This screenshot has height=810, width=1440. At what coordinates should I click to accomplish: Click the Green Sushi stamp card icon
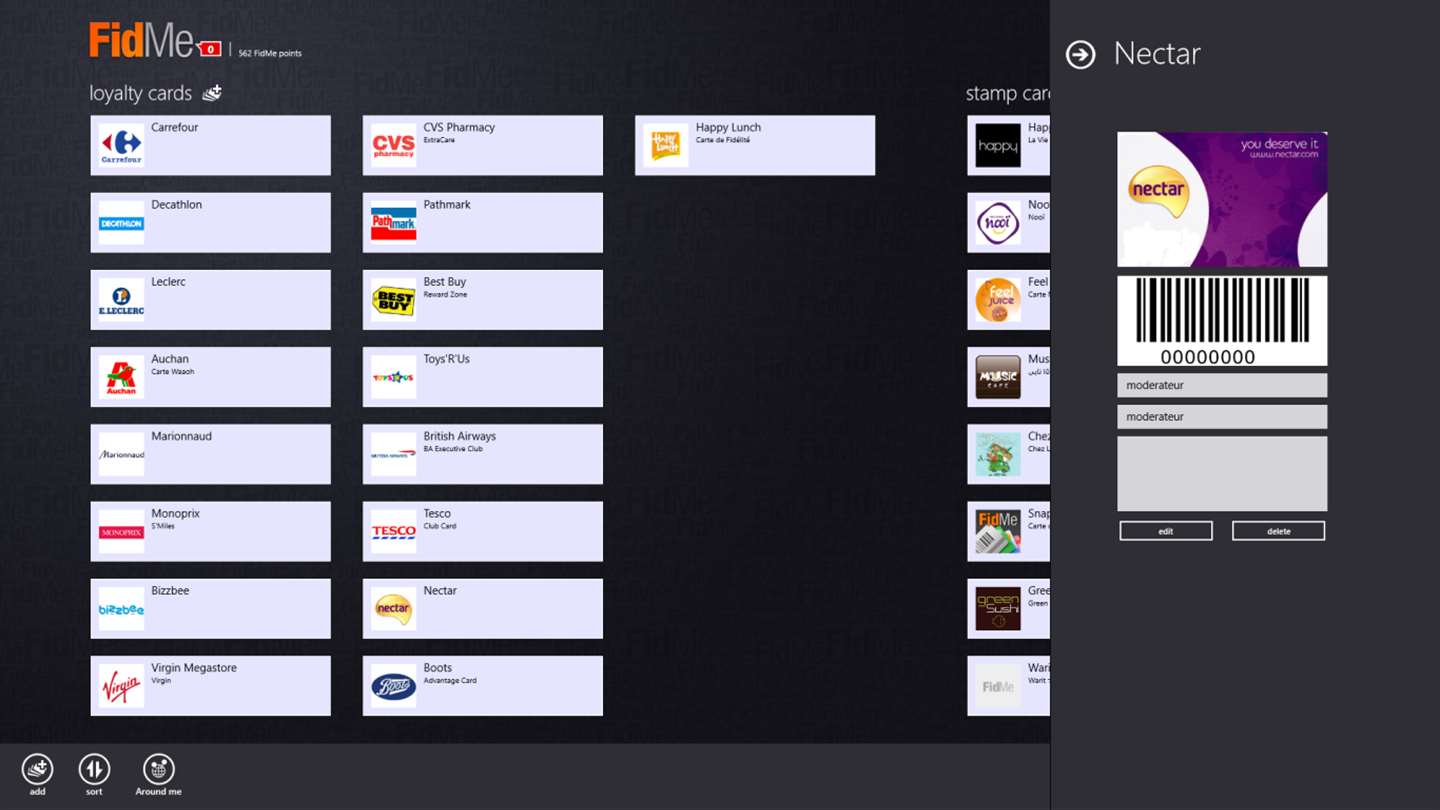point(998,609)
